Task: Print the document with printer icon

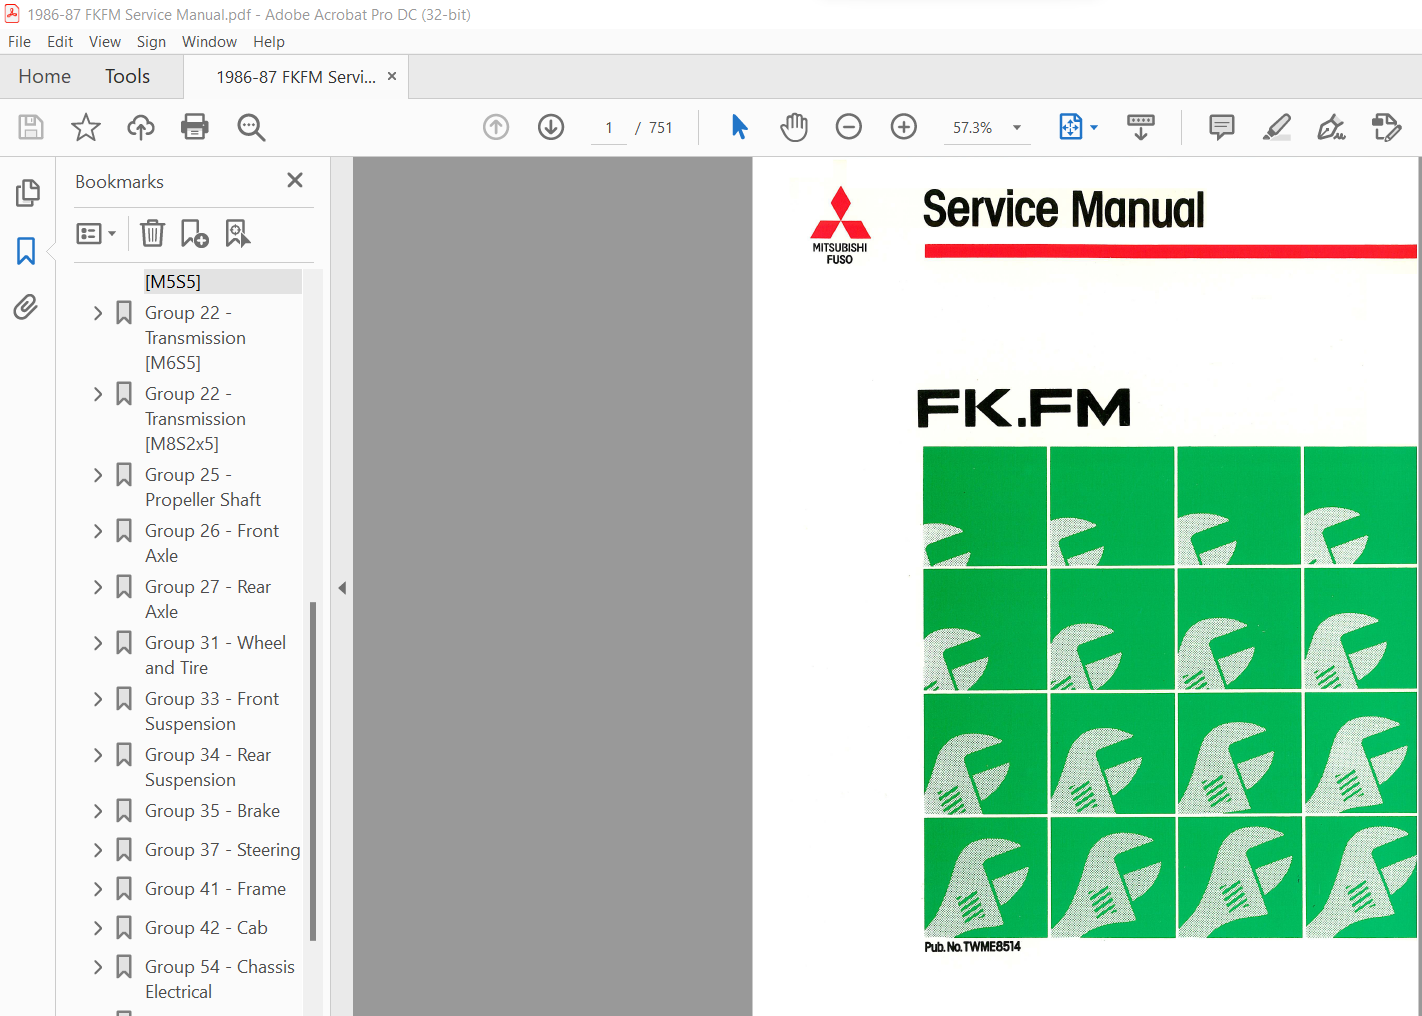Action: [195, 127]
